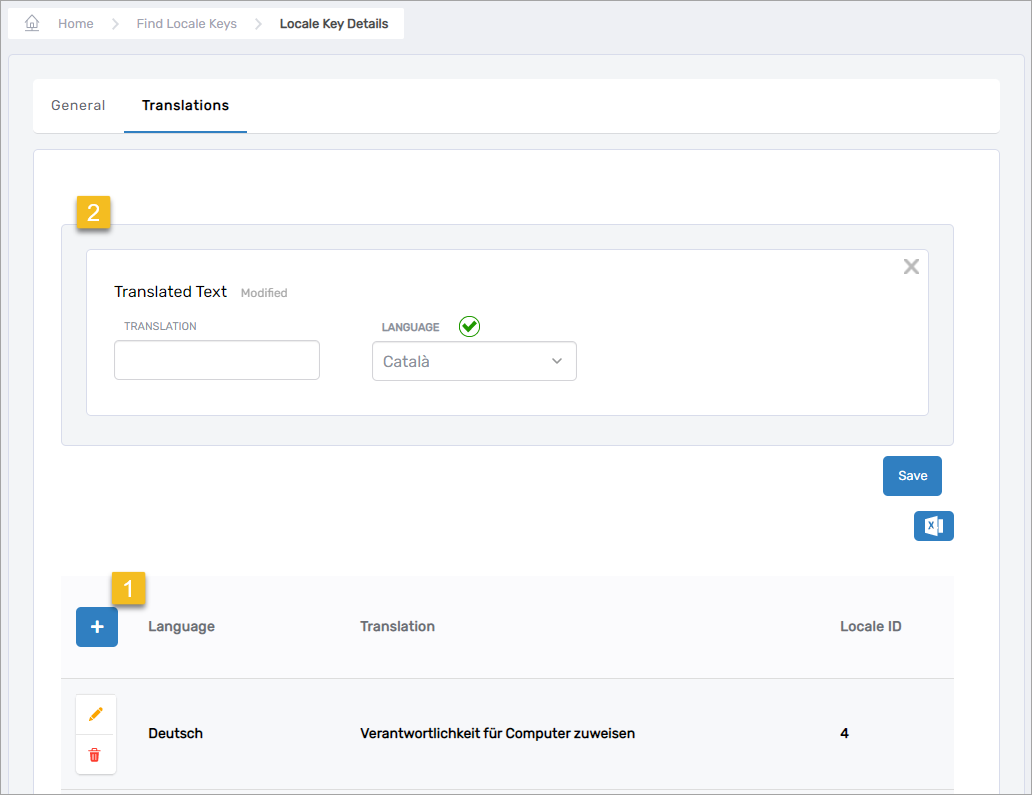
Task: Switch to the General tab
Action: pos(78,106)
